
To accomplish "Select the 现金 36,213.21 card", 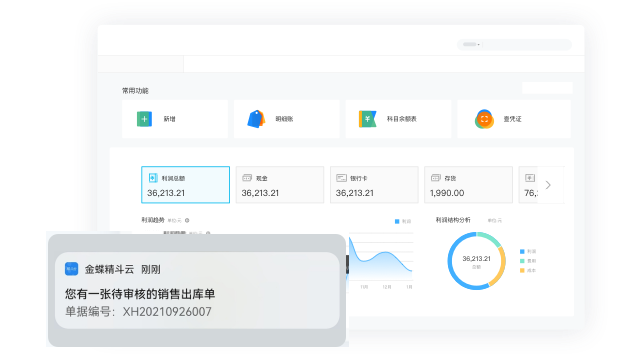I will coord(280,184).
